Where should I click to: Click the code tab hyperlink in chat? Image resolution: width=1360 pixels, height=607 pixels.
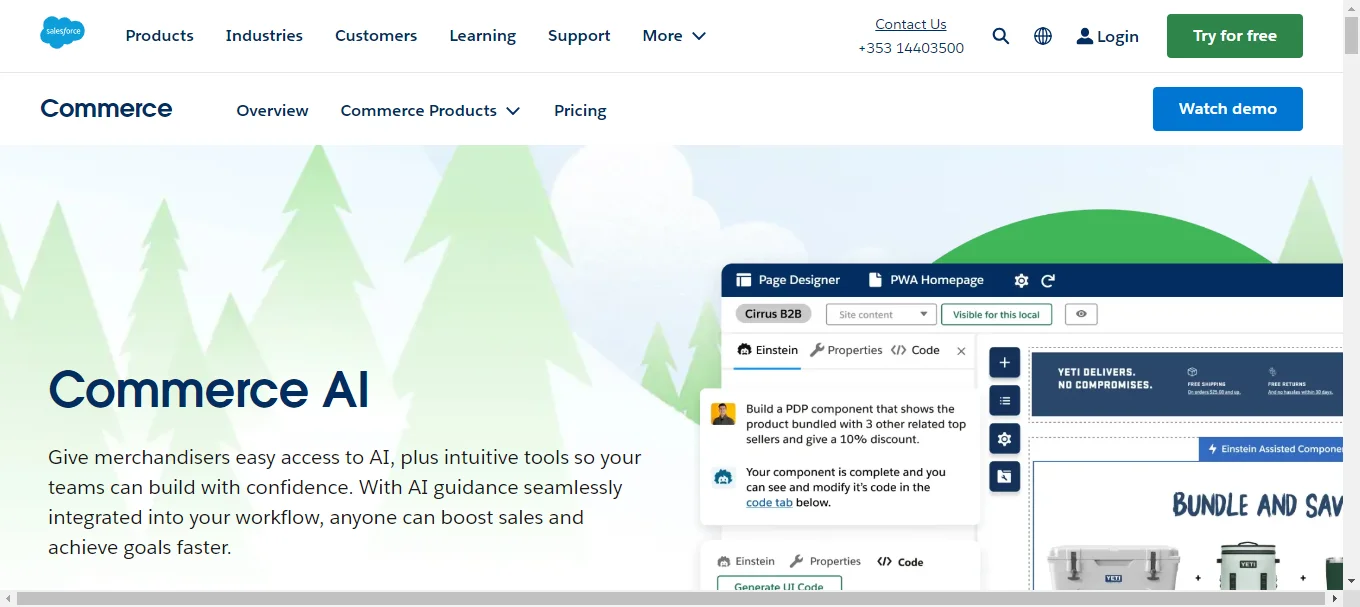(769, 502)
